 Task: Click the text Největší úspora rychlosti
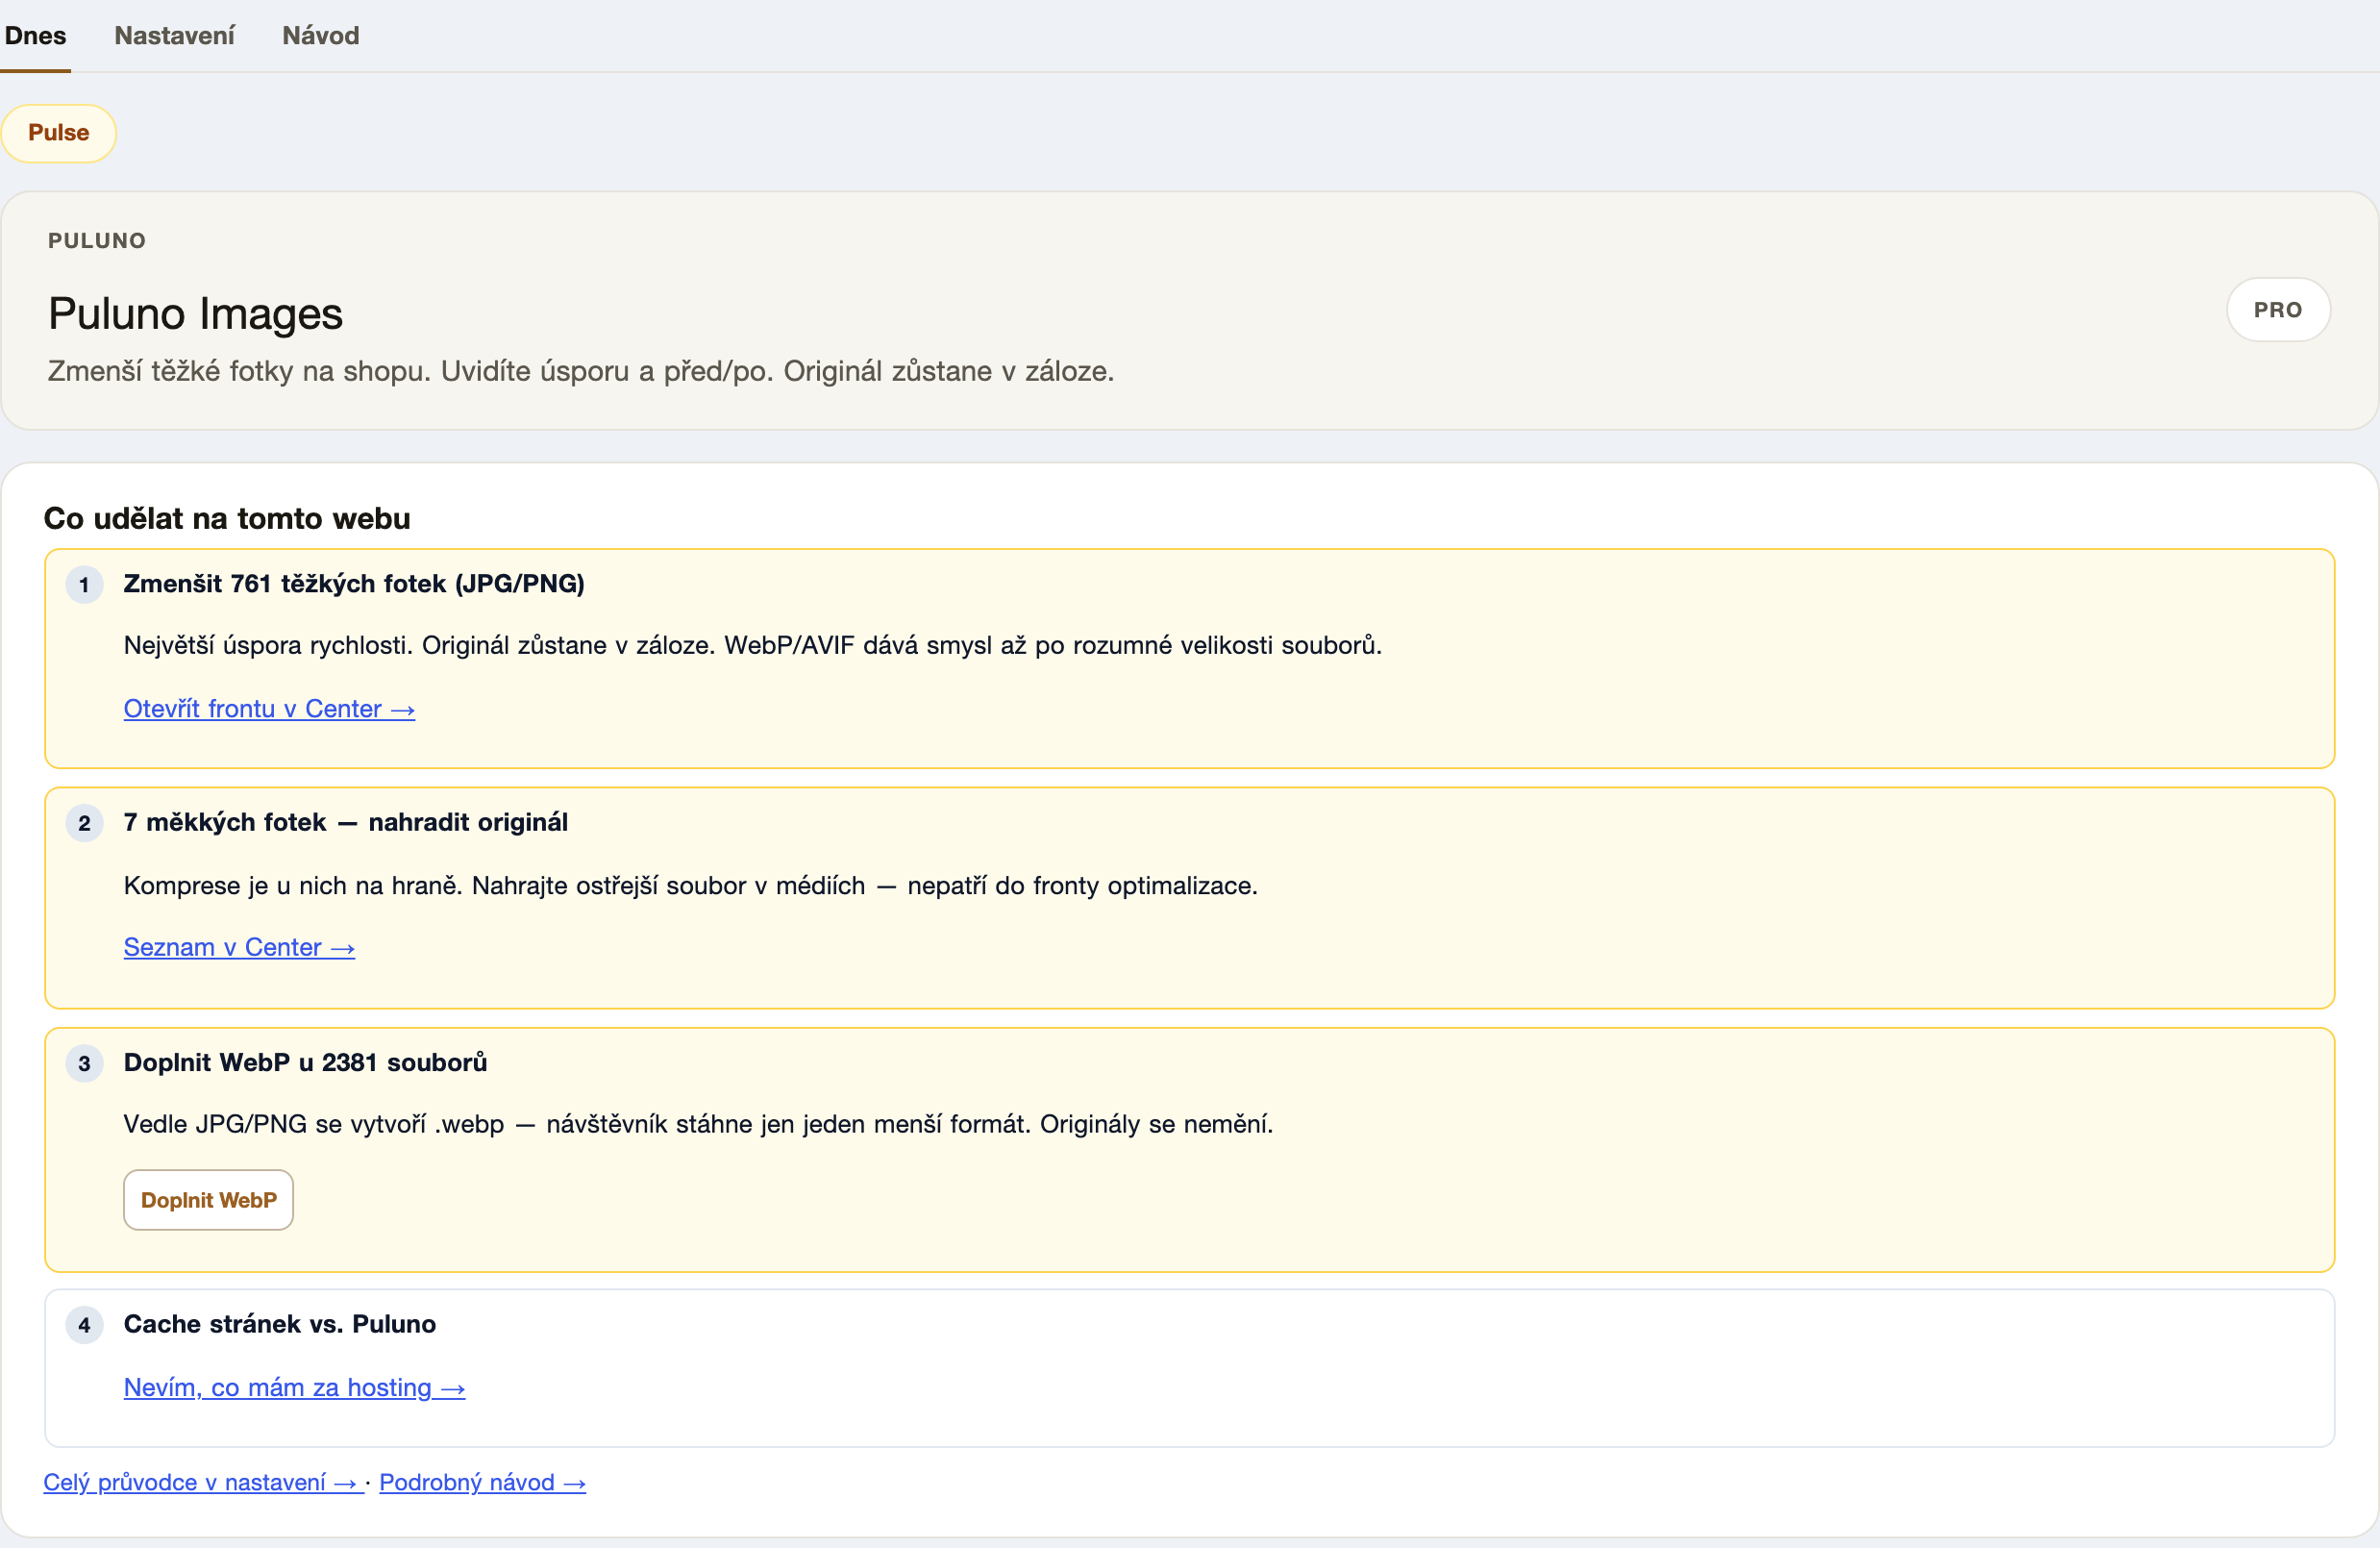click(x=267, y=645)
